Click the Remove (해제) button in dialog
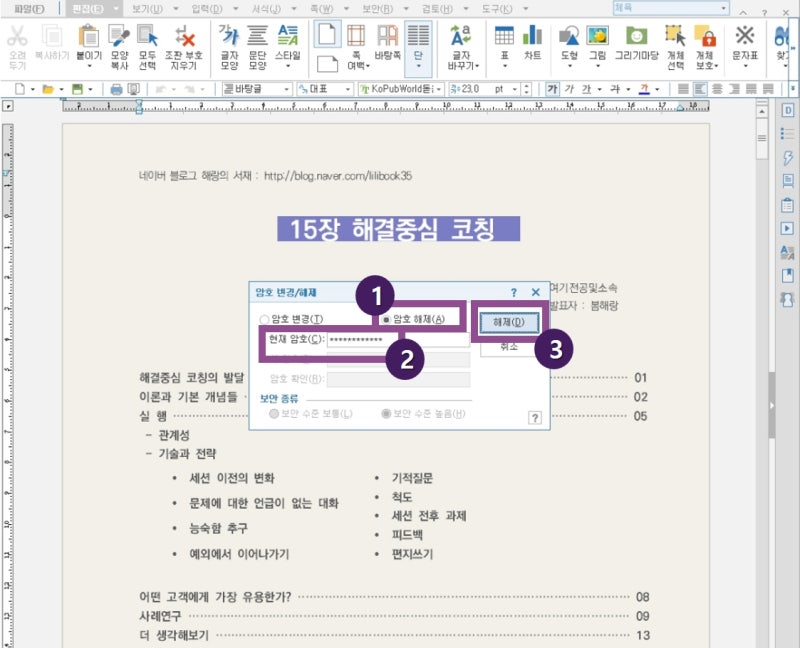Viewport: 800px width, 648px height. click(509, 322)
